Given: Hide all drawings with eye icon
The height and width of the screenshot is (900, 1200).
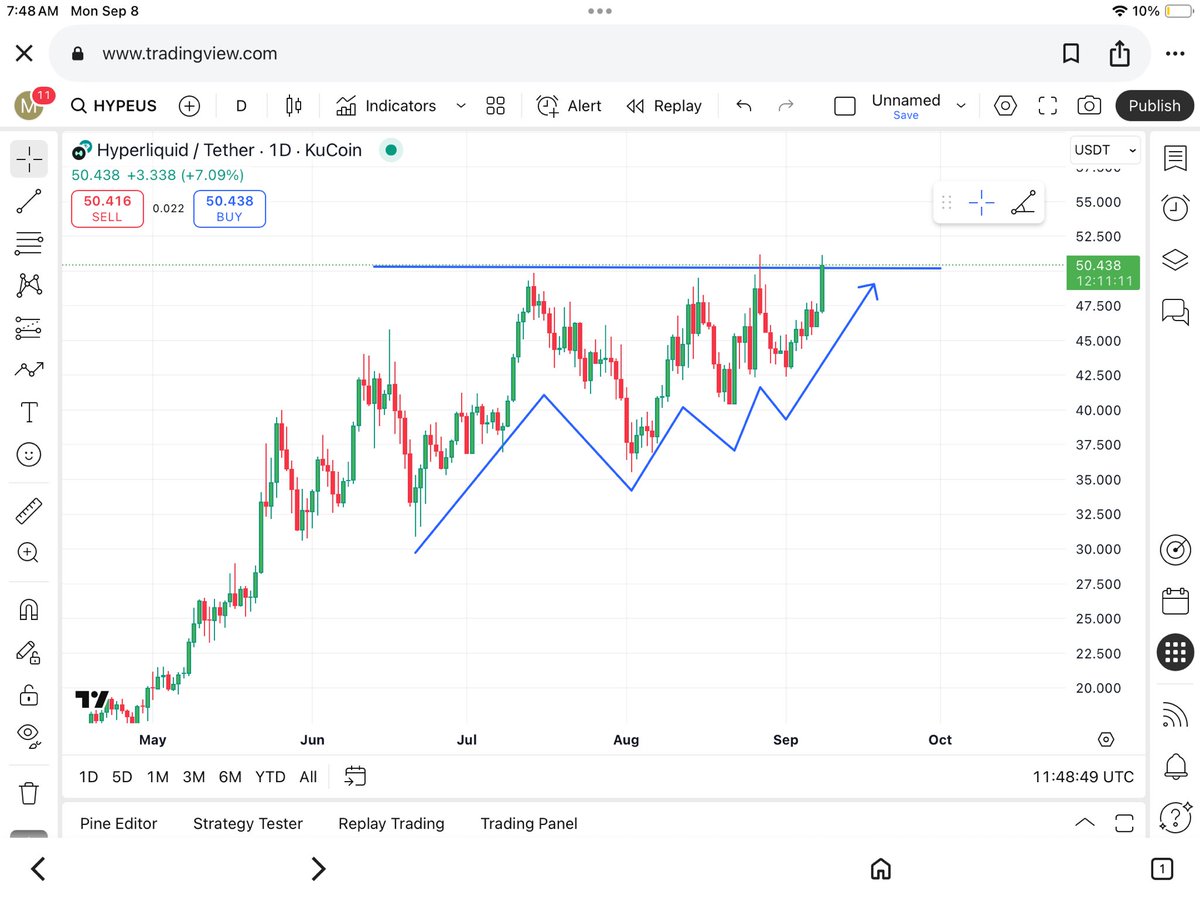Looking at the screenshot, I should pyautogui.click(x=29, y=736).
